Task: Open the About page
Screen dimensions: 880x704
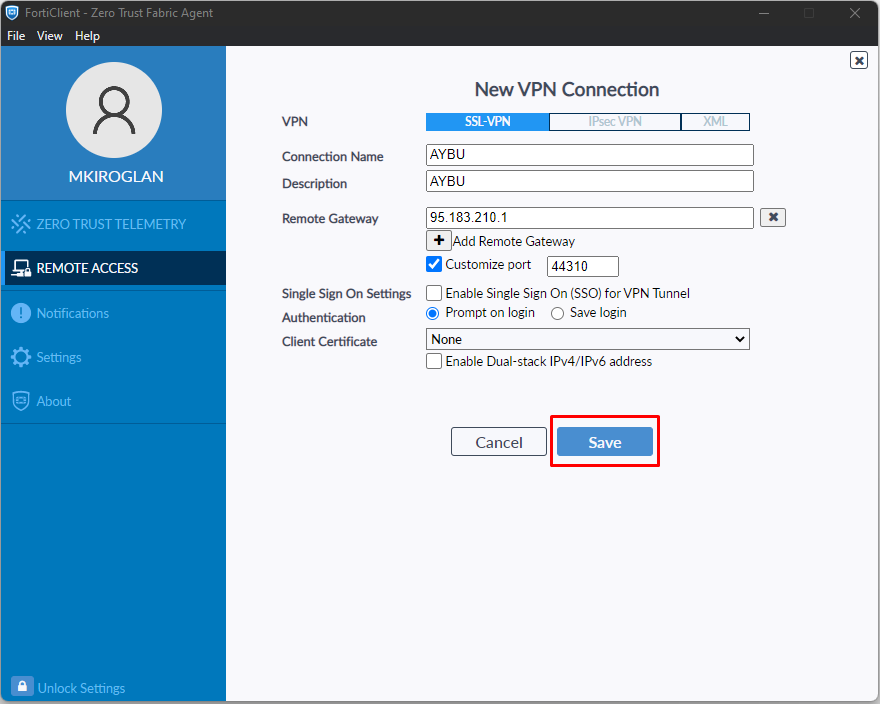Action: point(54,401)
